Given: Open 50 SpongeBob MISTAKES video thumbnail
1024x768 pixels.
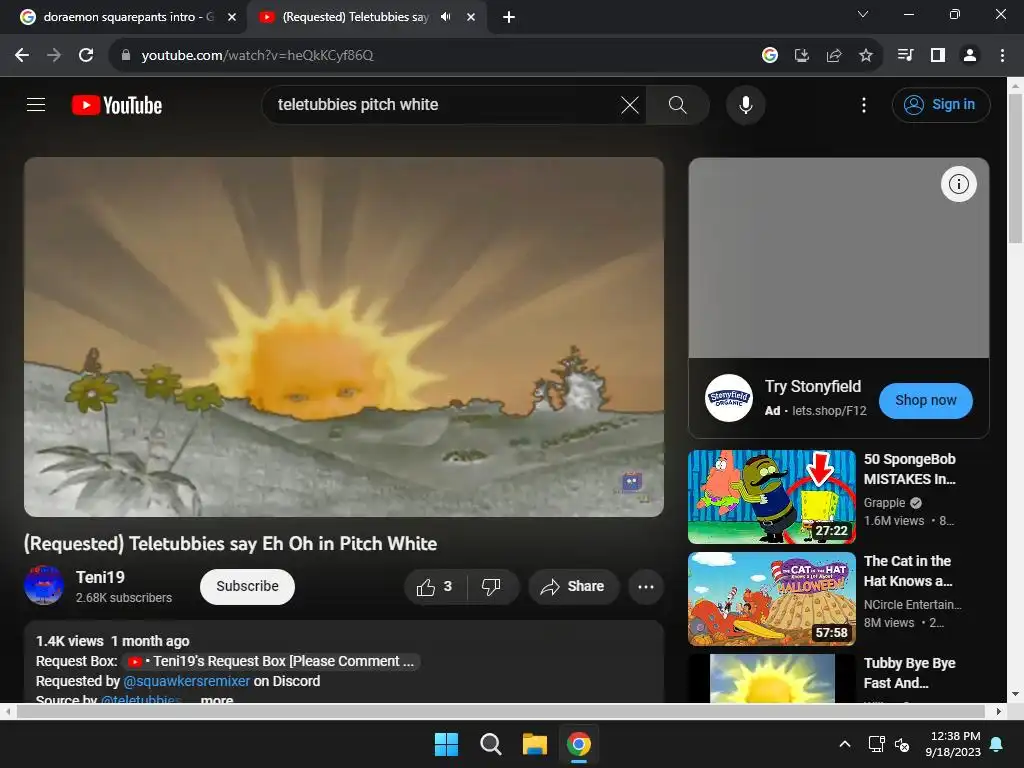Looking at the screenshot, I should (771, 497).
